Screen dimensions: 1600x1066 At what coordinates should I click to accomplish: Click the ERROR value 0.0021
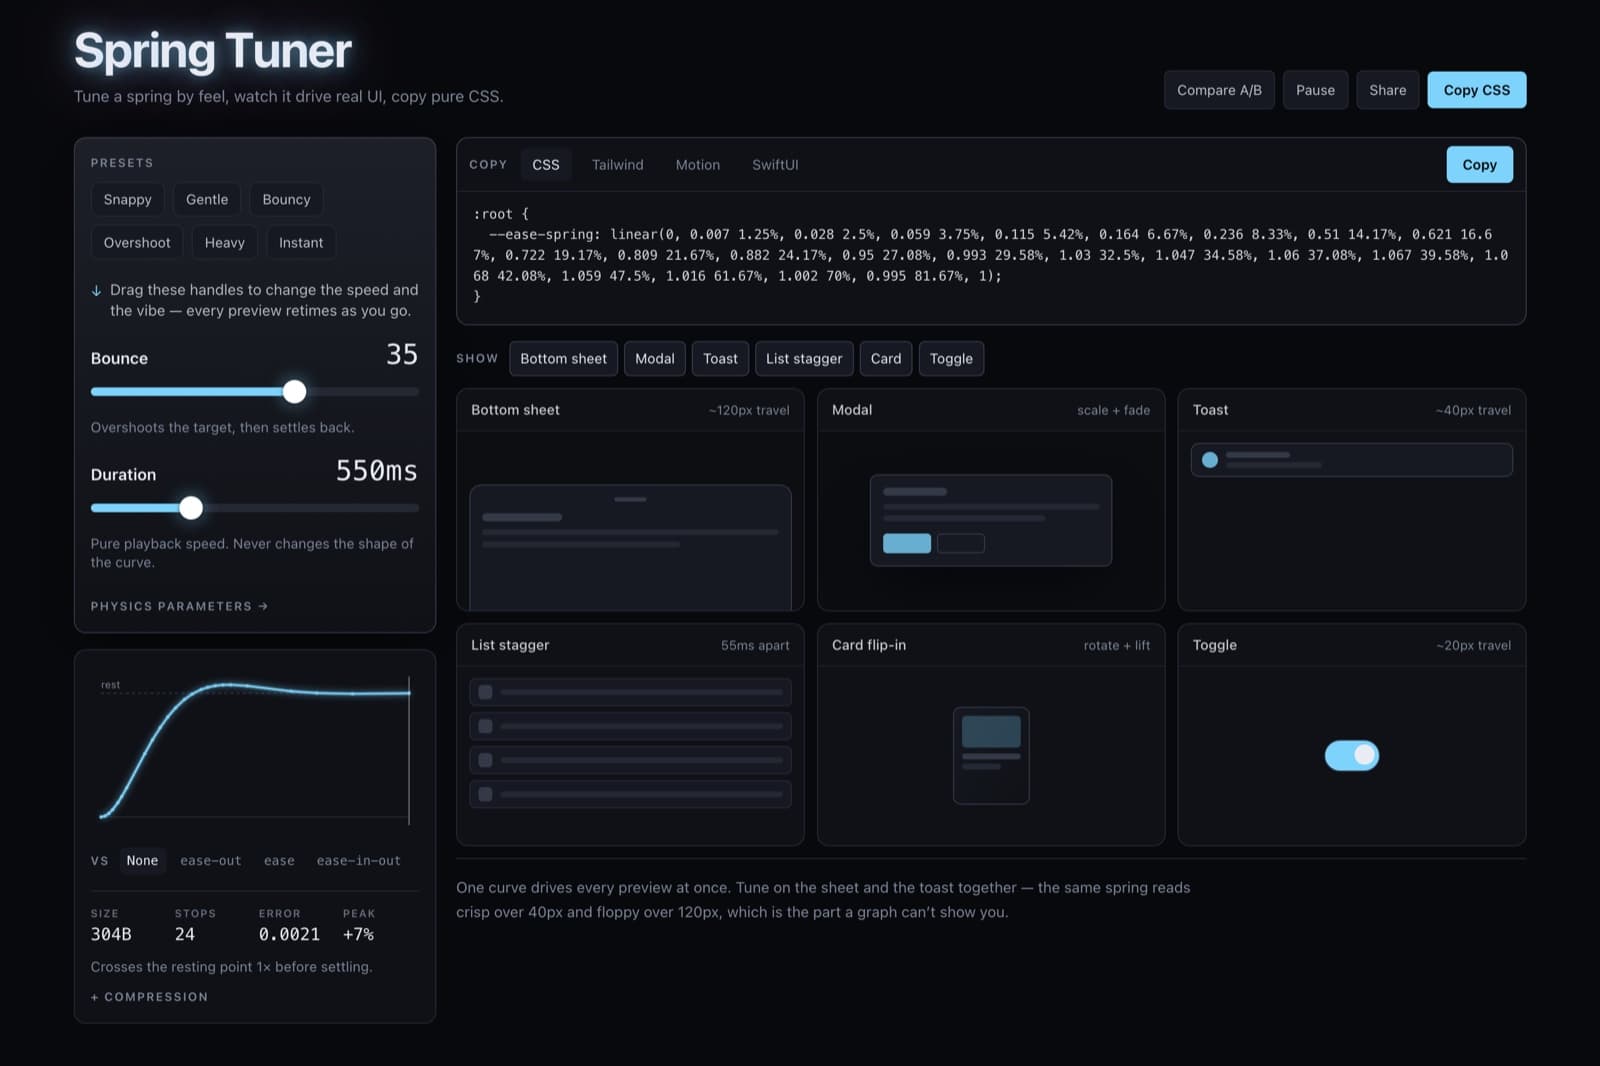click(289, 934)
